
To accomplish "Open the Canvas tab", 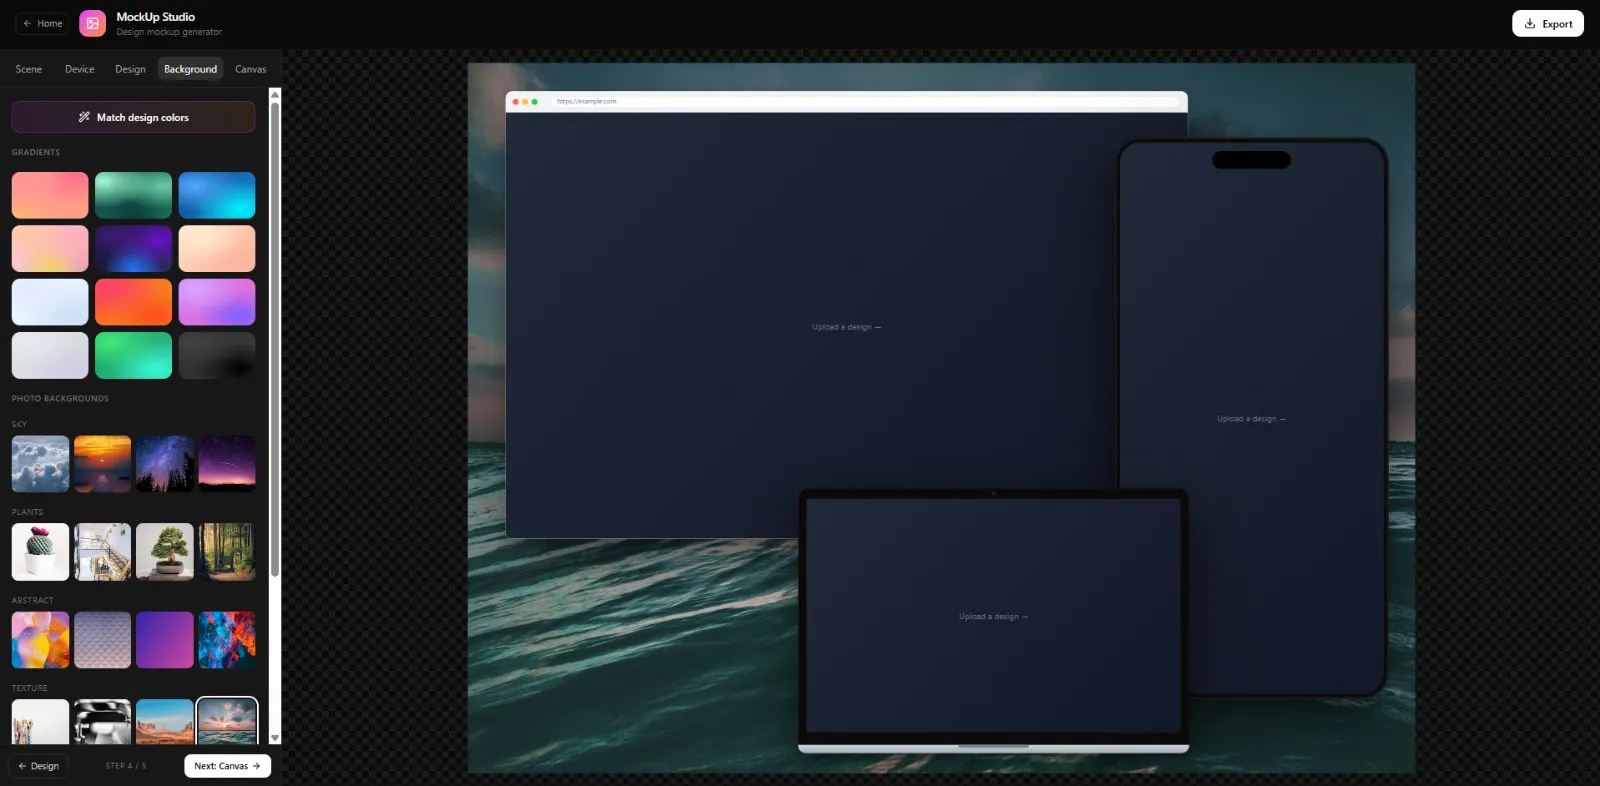I will pos(250,69).
